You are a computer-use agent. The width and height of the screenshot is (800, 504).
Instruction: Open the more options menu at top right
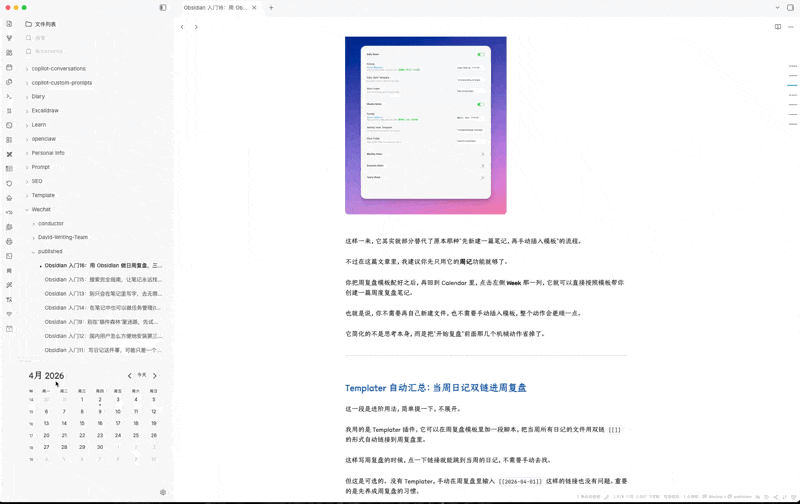coord(790,27)
